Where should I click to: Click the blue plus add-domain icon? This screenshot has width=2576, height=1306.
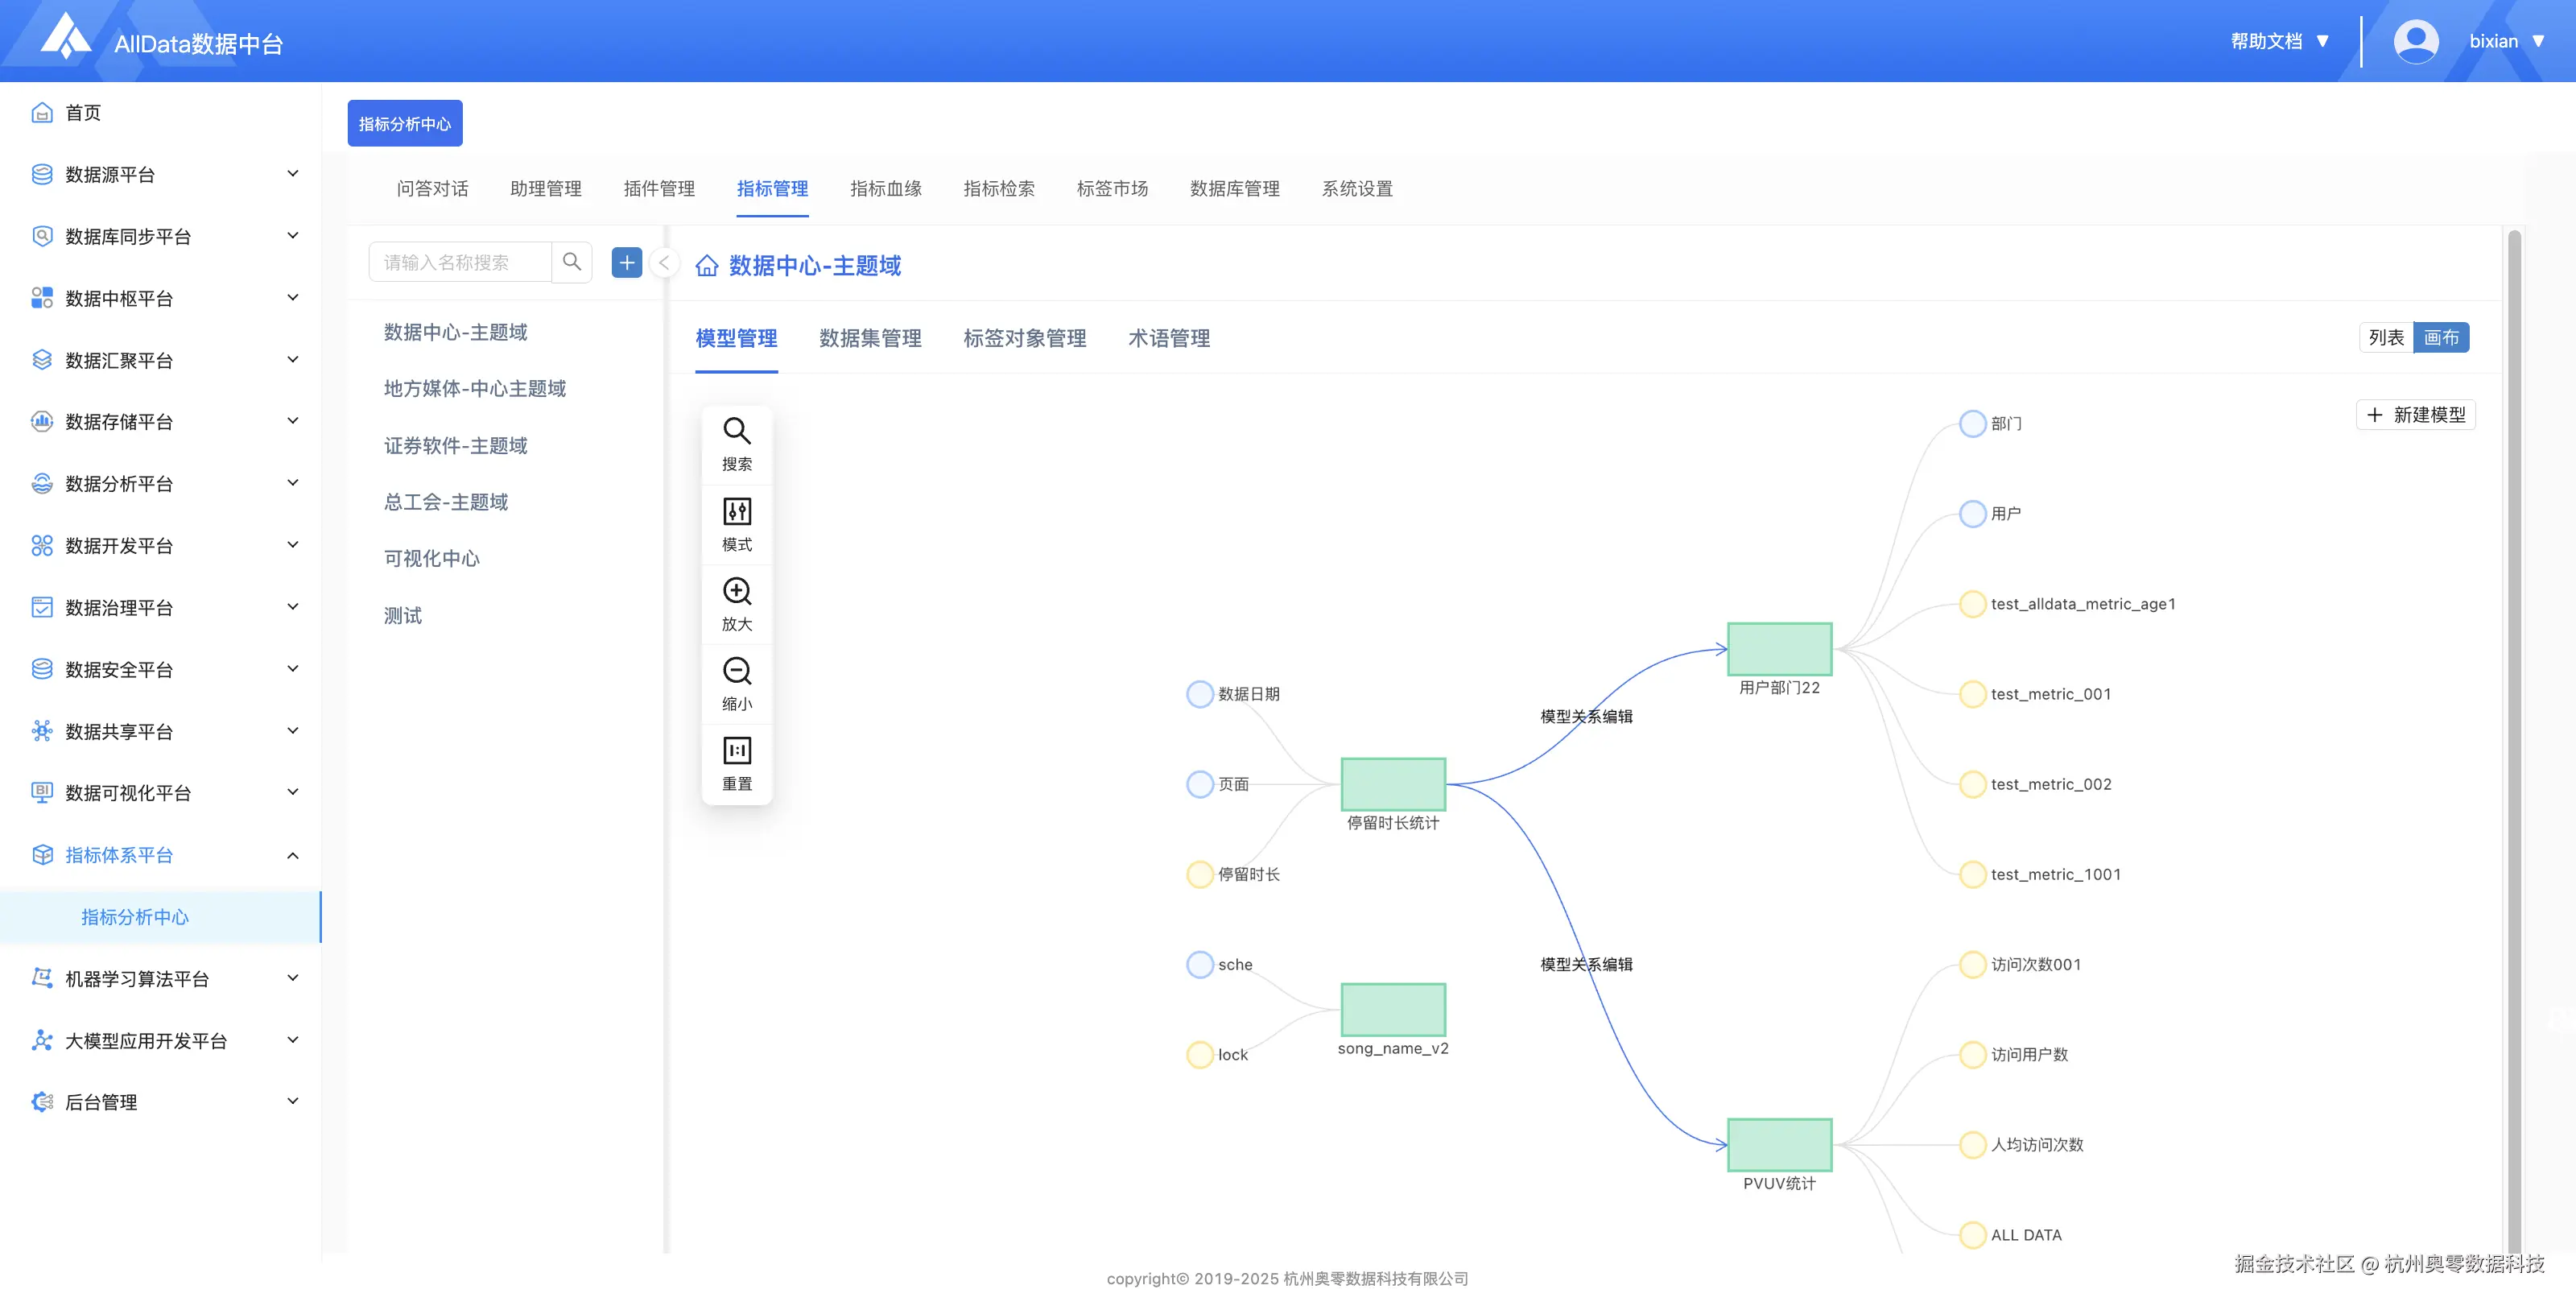[x=627, y=262]
